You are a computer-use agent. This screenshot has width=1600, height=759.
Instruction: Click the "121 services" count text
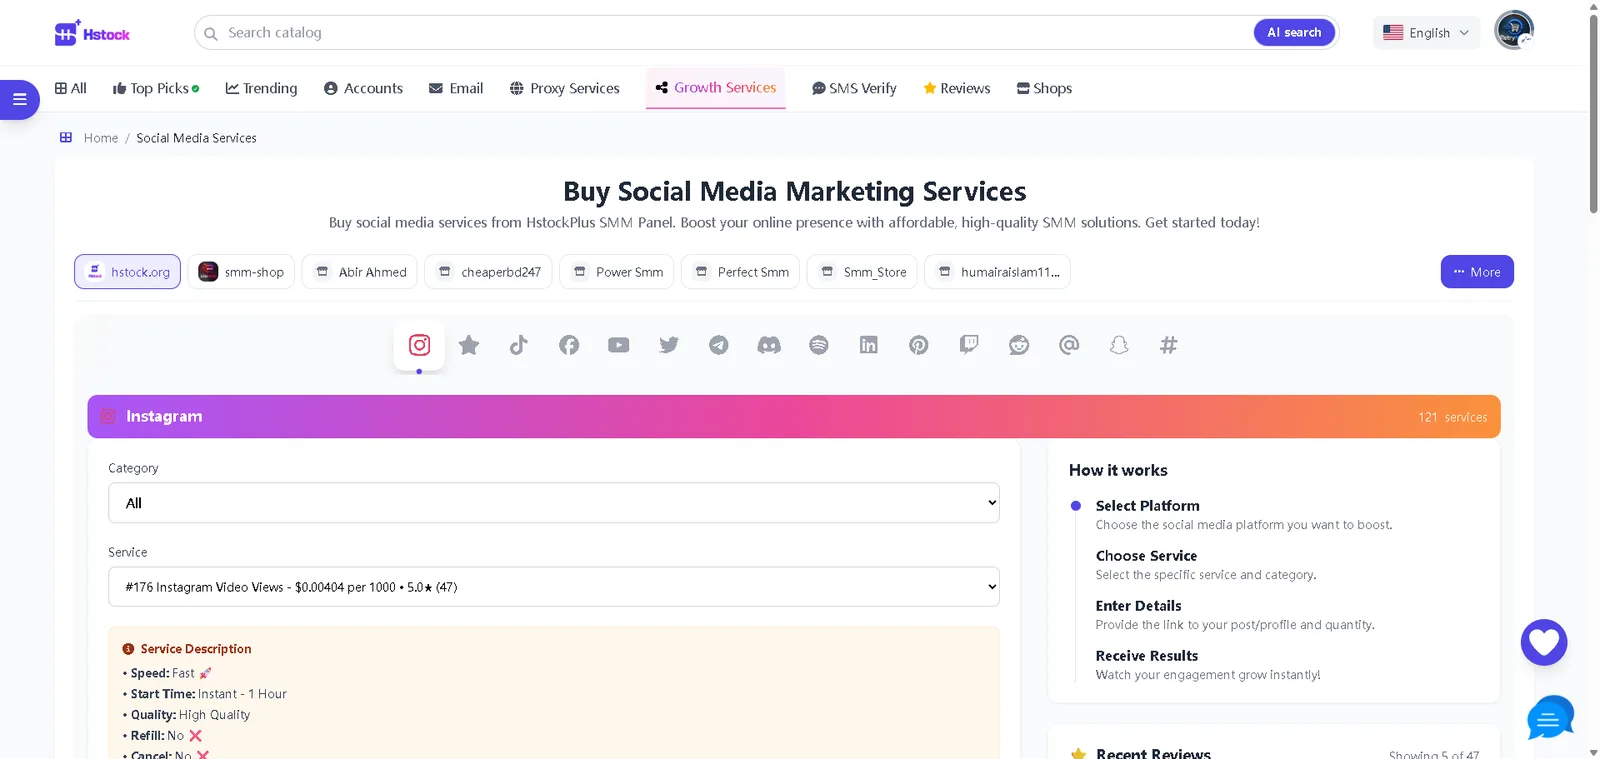coord(1452,417)
